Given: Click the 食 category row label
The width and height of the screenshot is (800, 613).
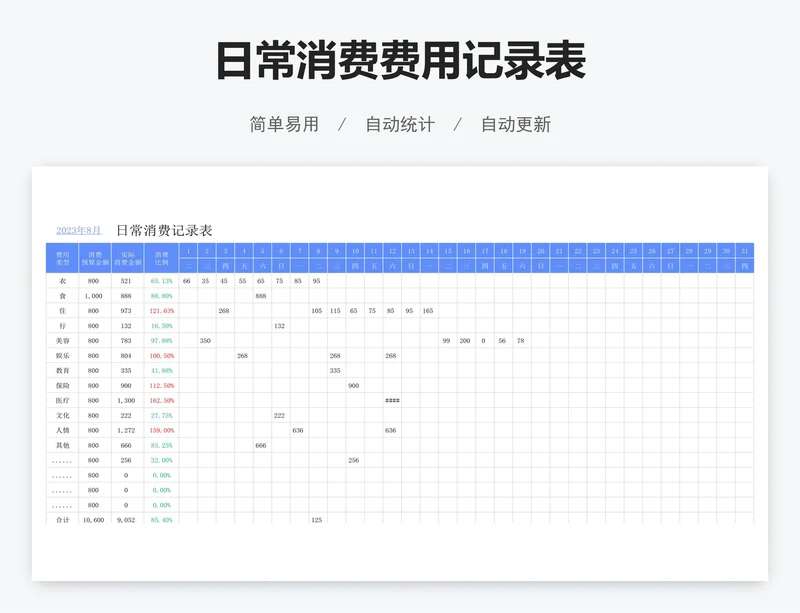Looking at the screenshot, I should coord(62,296).
